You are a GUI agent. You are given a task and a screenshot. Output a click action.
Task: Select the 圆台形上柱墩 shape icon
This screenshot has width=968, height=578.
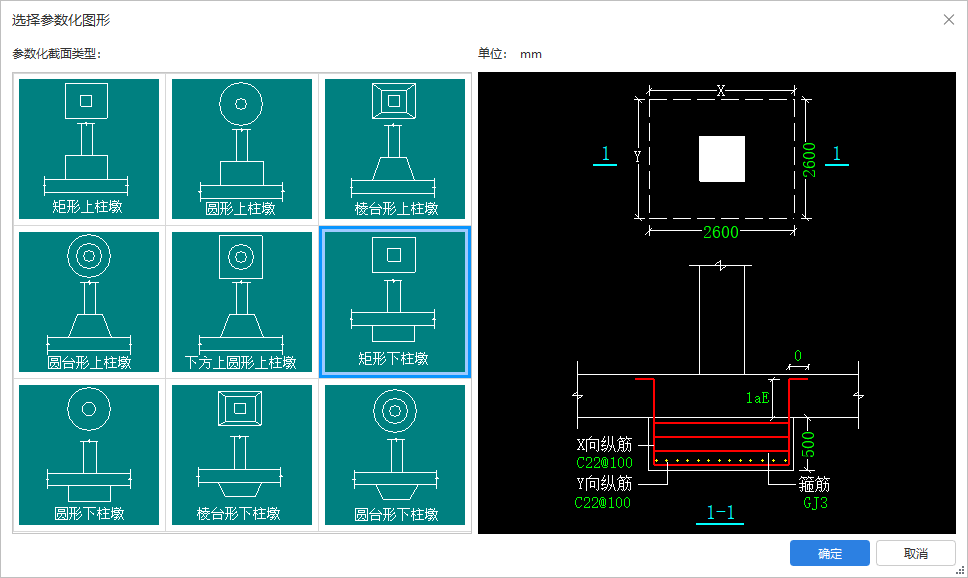(x=89, y=302)
